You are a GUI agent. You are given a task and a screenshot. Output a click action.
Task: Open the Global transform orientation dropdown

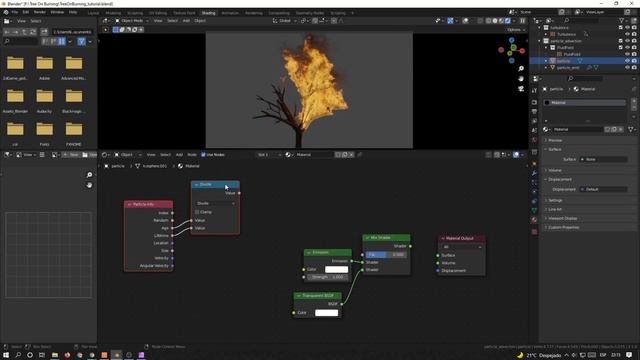point(285,20)
